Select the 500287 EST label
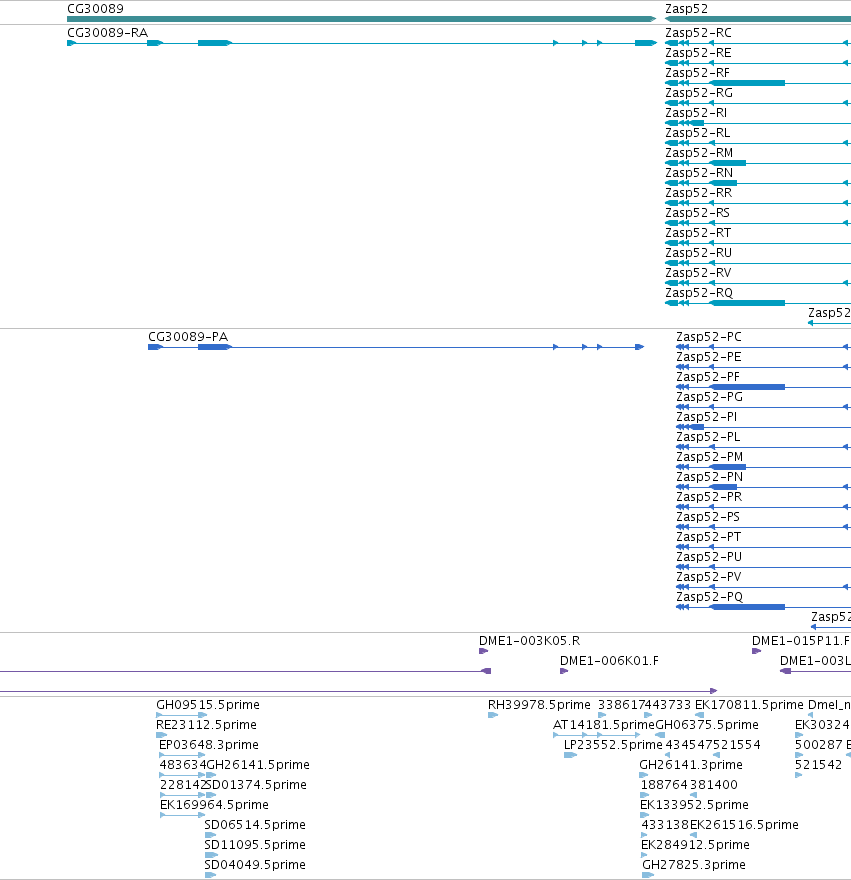 [x=819, y=745]
